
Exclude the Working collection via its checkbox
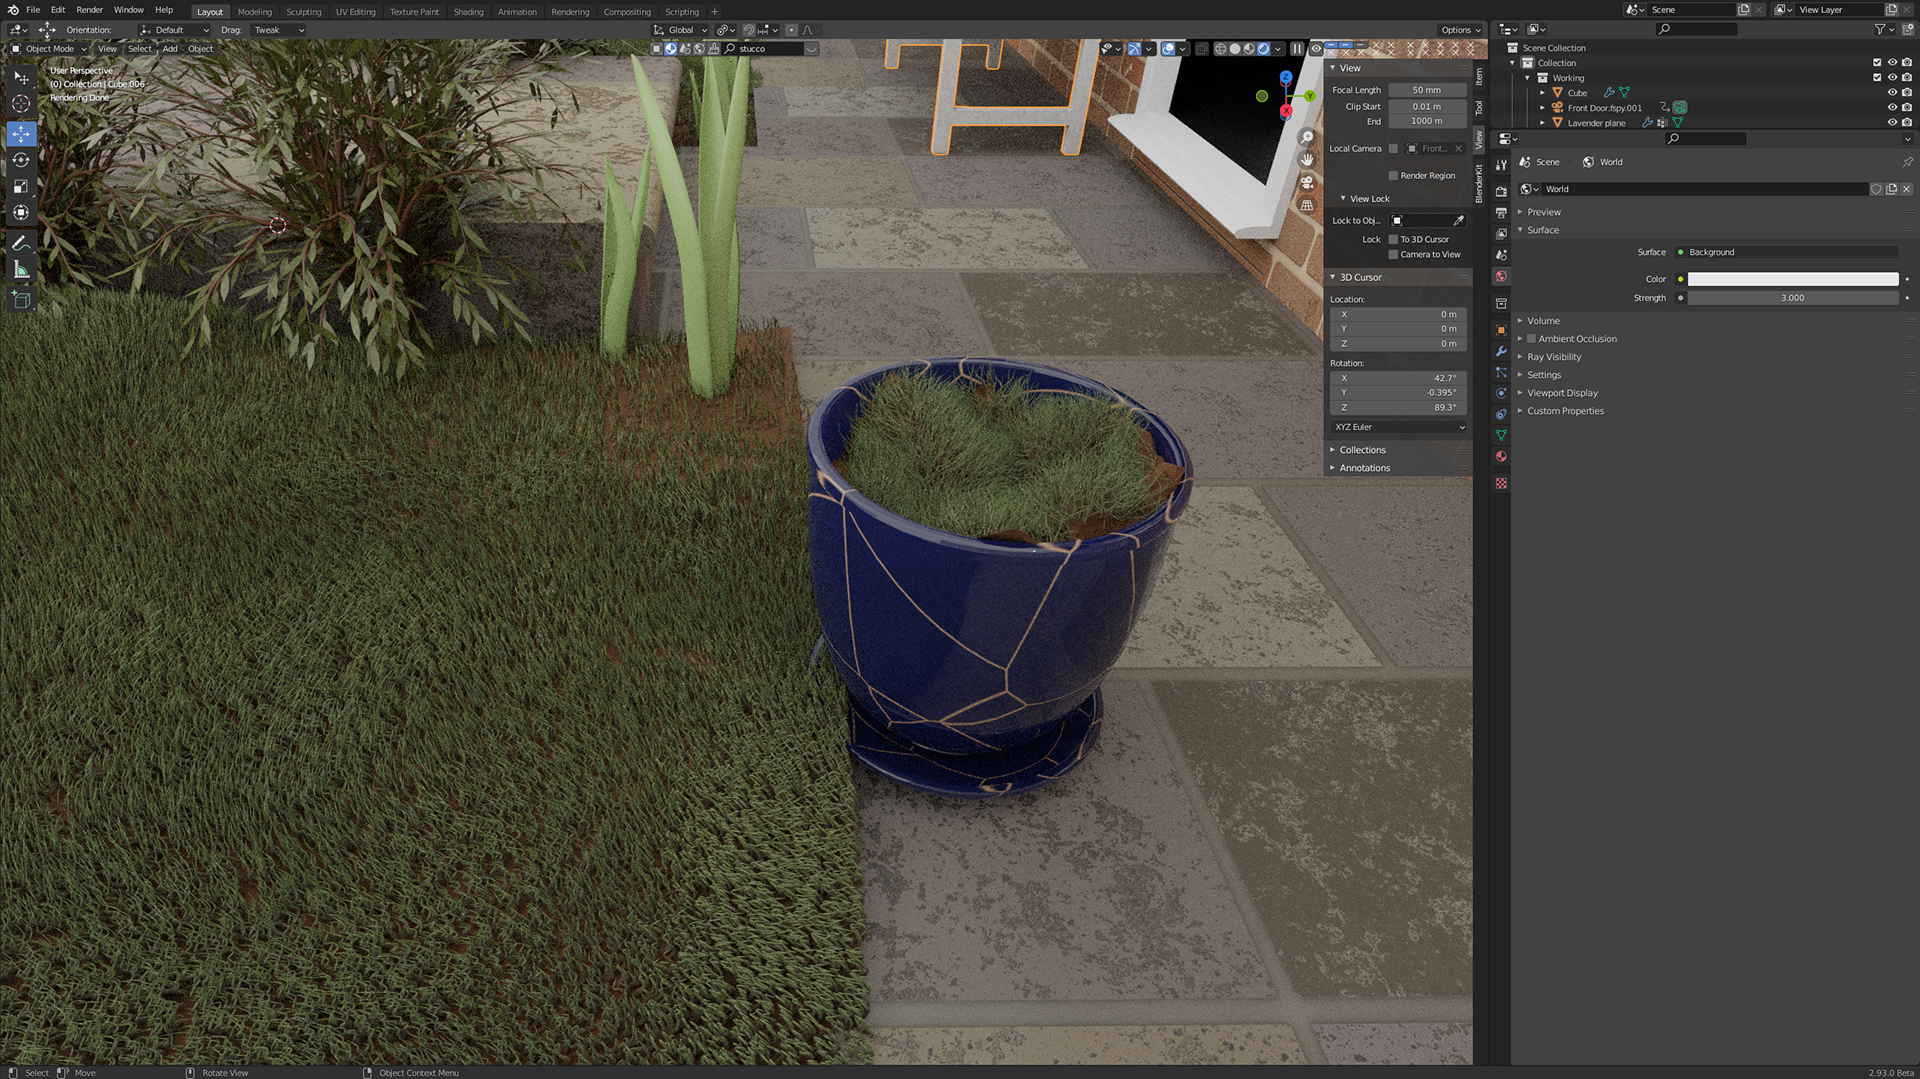point(1877,78)
